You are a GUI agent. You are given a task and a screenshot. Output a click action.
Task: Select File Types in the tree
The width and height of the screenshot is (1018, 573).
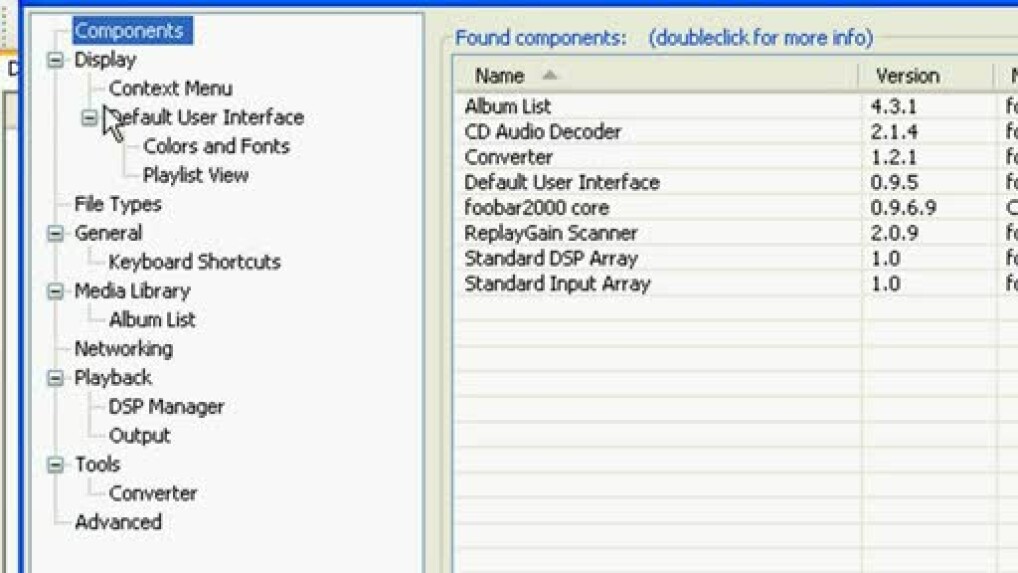coord(117,204)
